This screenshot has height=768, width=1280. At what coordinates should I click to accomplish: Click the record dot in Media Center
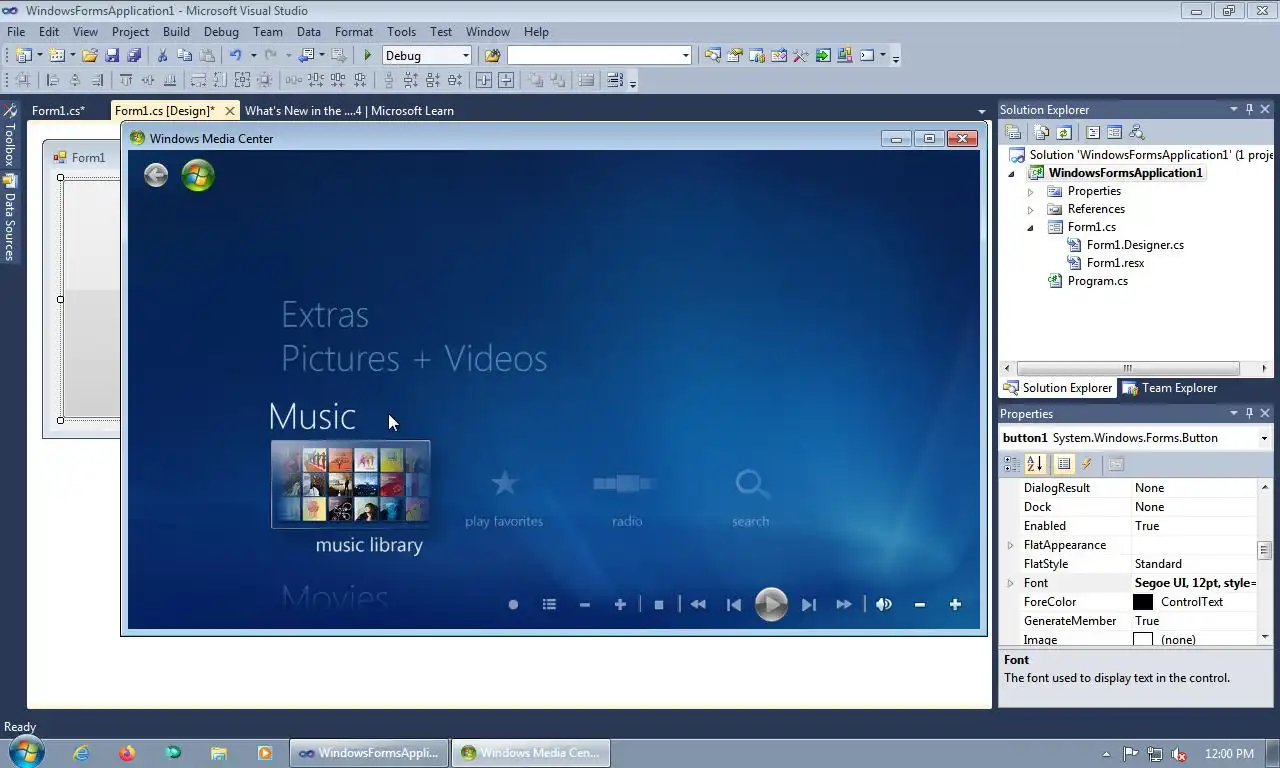pyautogui.click(x=513, y=604)
